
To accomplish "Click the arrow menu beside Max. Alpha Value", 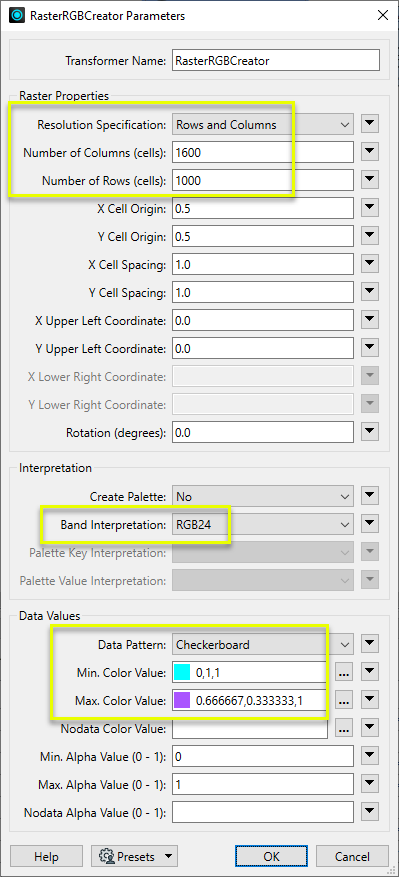I will pos(370,784).
